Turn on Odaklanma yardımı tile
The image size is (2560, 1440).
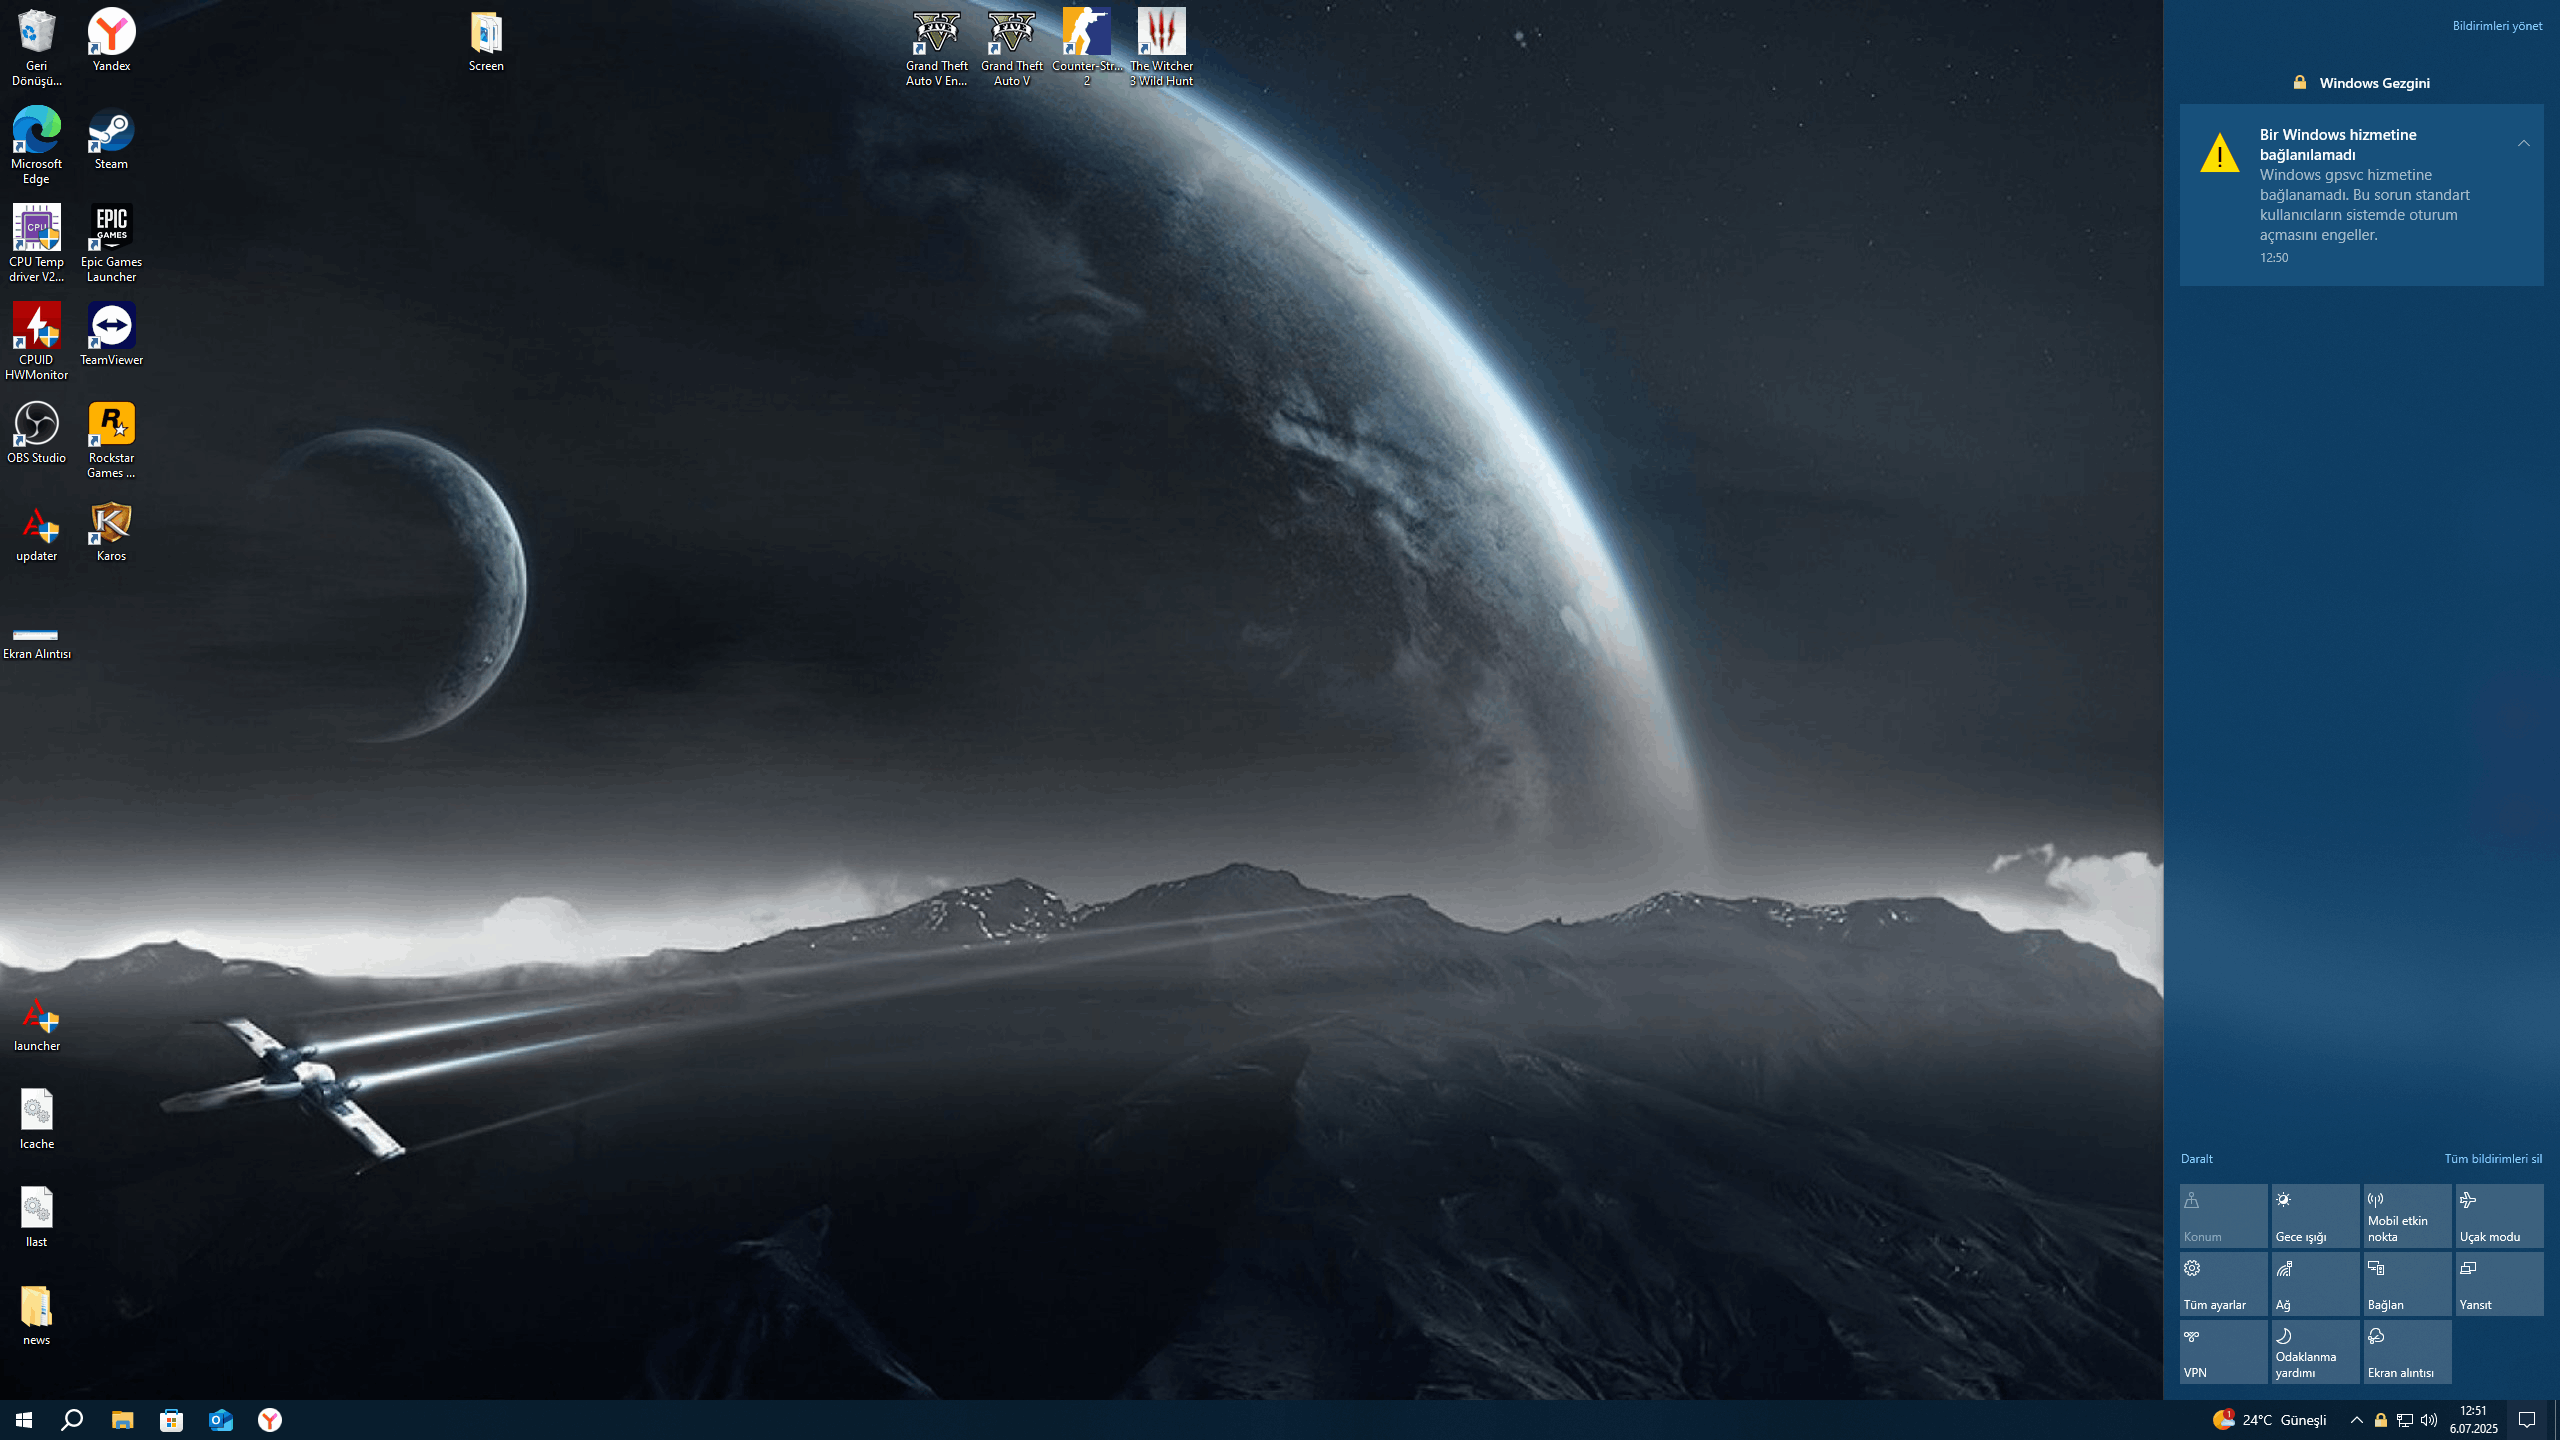point(2315,1351)
